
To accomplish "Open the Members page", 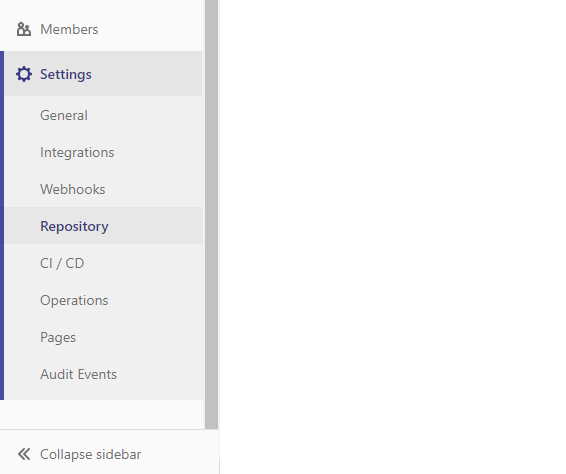I will coord(102,29).
